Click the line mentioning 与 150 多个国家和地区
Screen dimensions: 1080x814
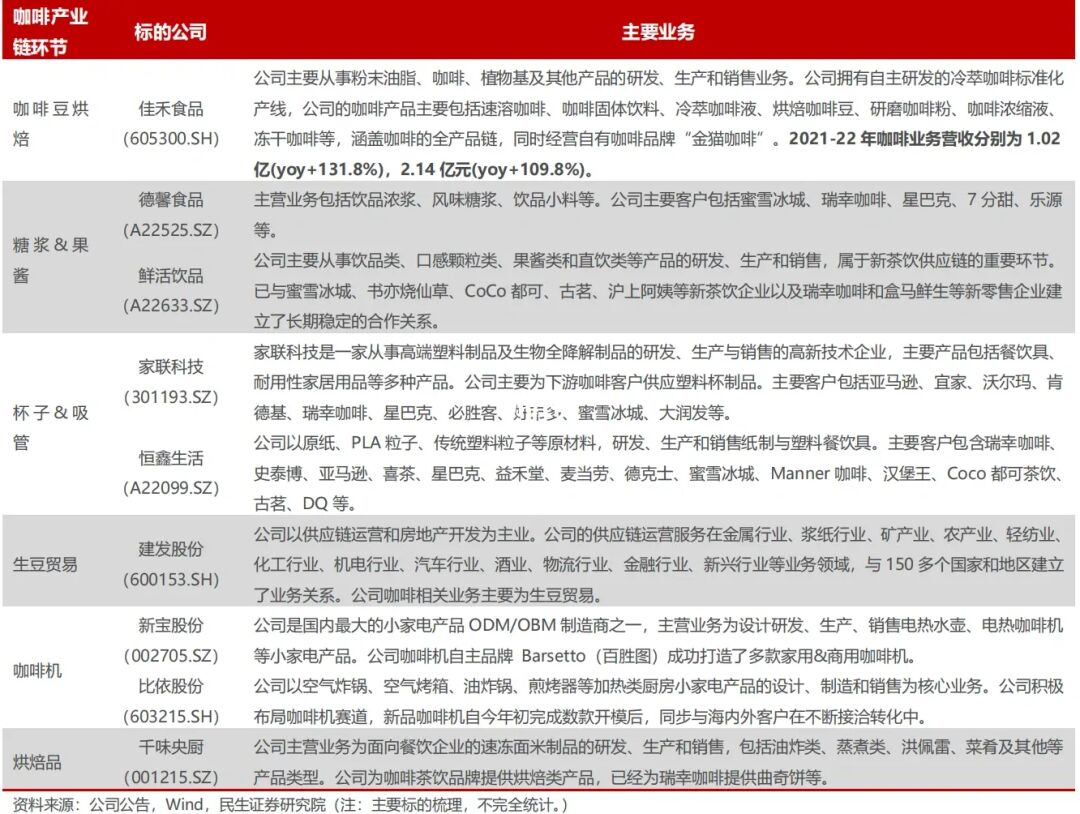click(658, 564)
